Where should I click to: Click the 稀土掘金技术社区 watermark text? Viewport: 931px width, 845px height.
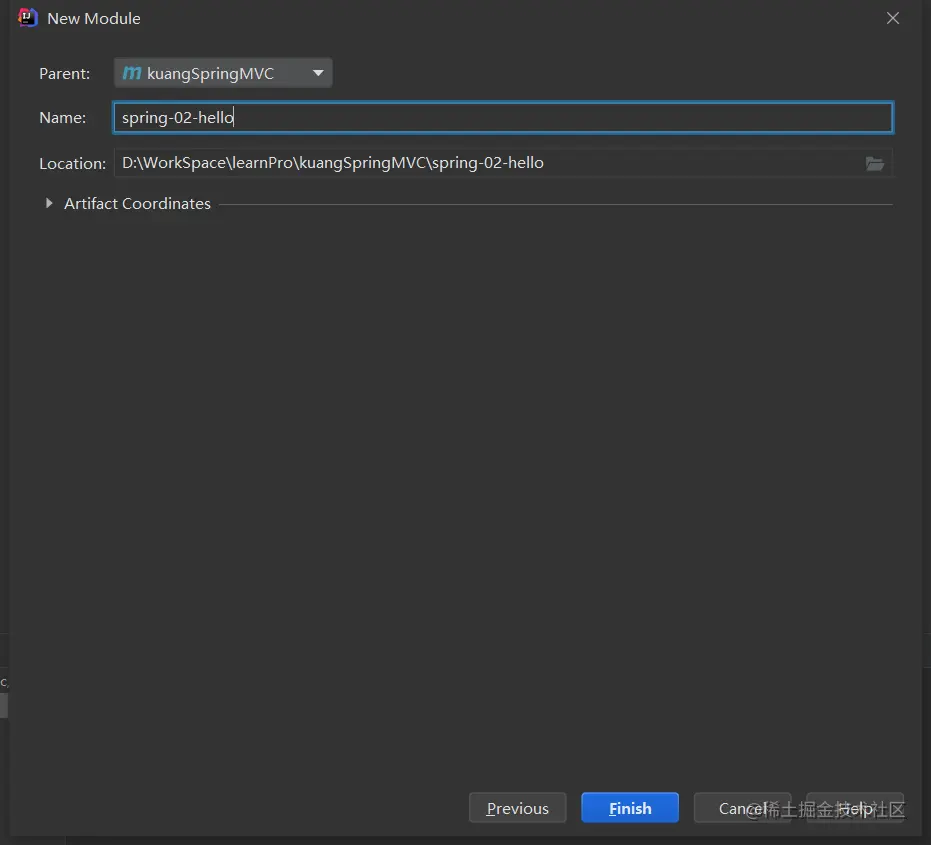(x=834, y=809)
